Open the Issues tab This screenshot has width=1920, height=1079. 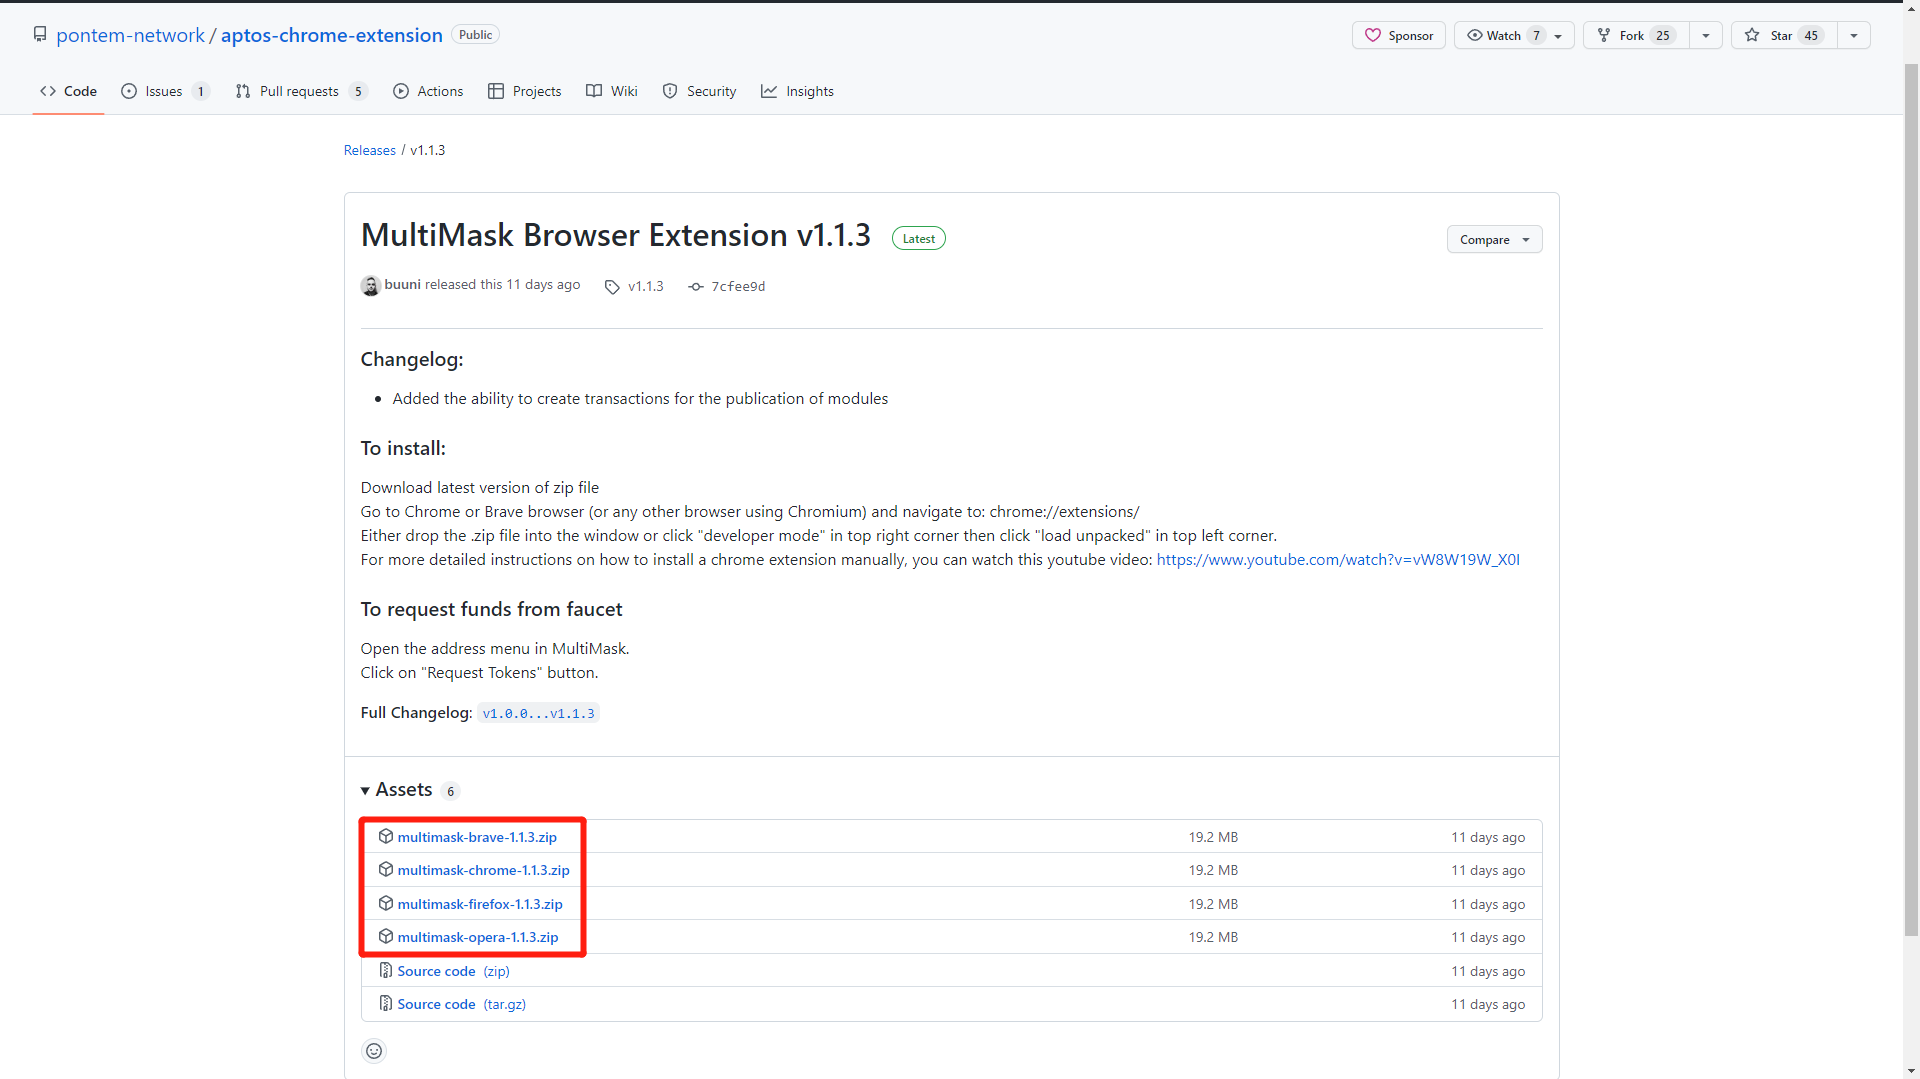(x=165, y=91)
